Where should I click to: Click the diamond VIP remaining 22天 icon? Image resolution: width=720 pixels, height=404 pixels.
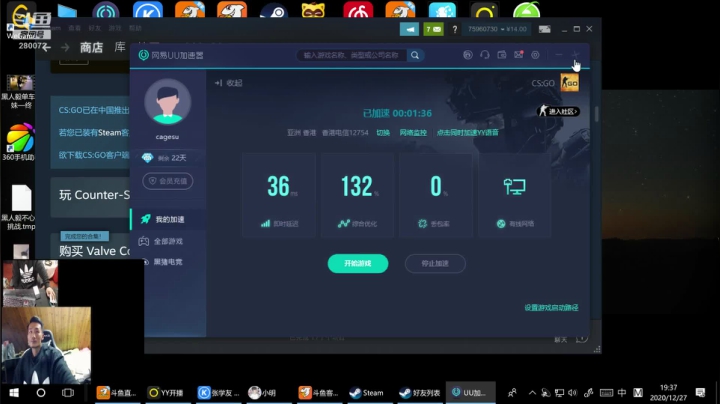(147, 158)
